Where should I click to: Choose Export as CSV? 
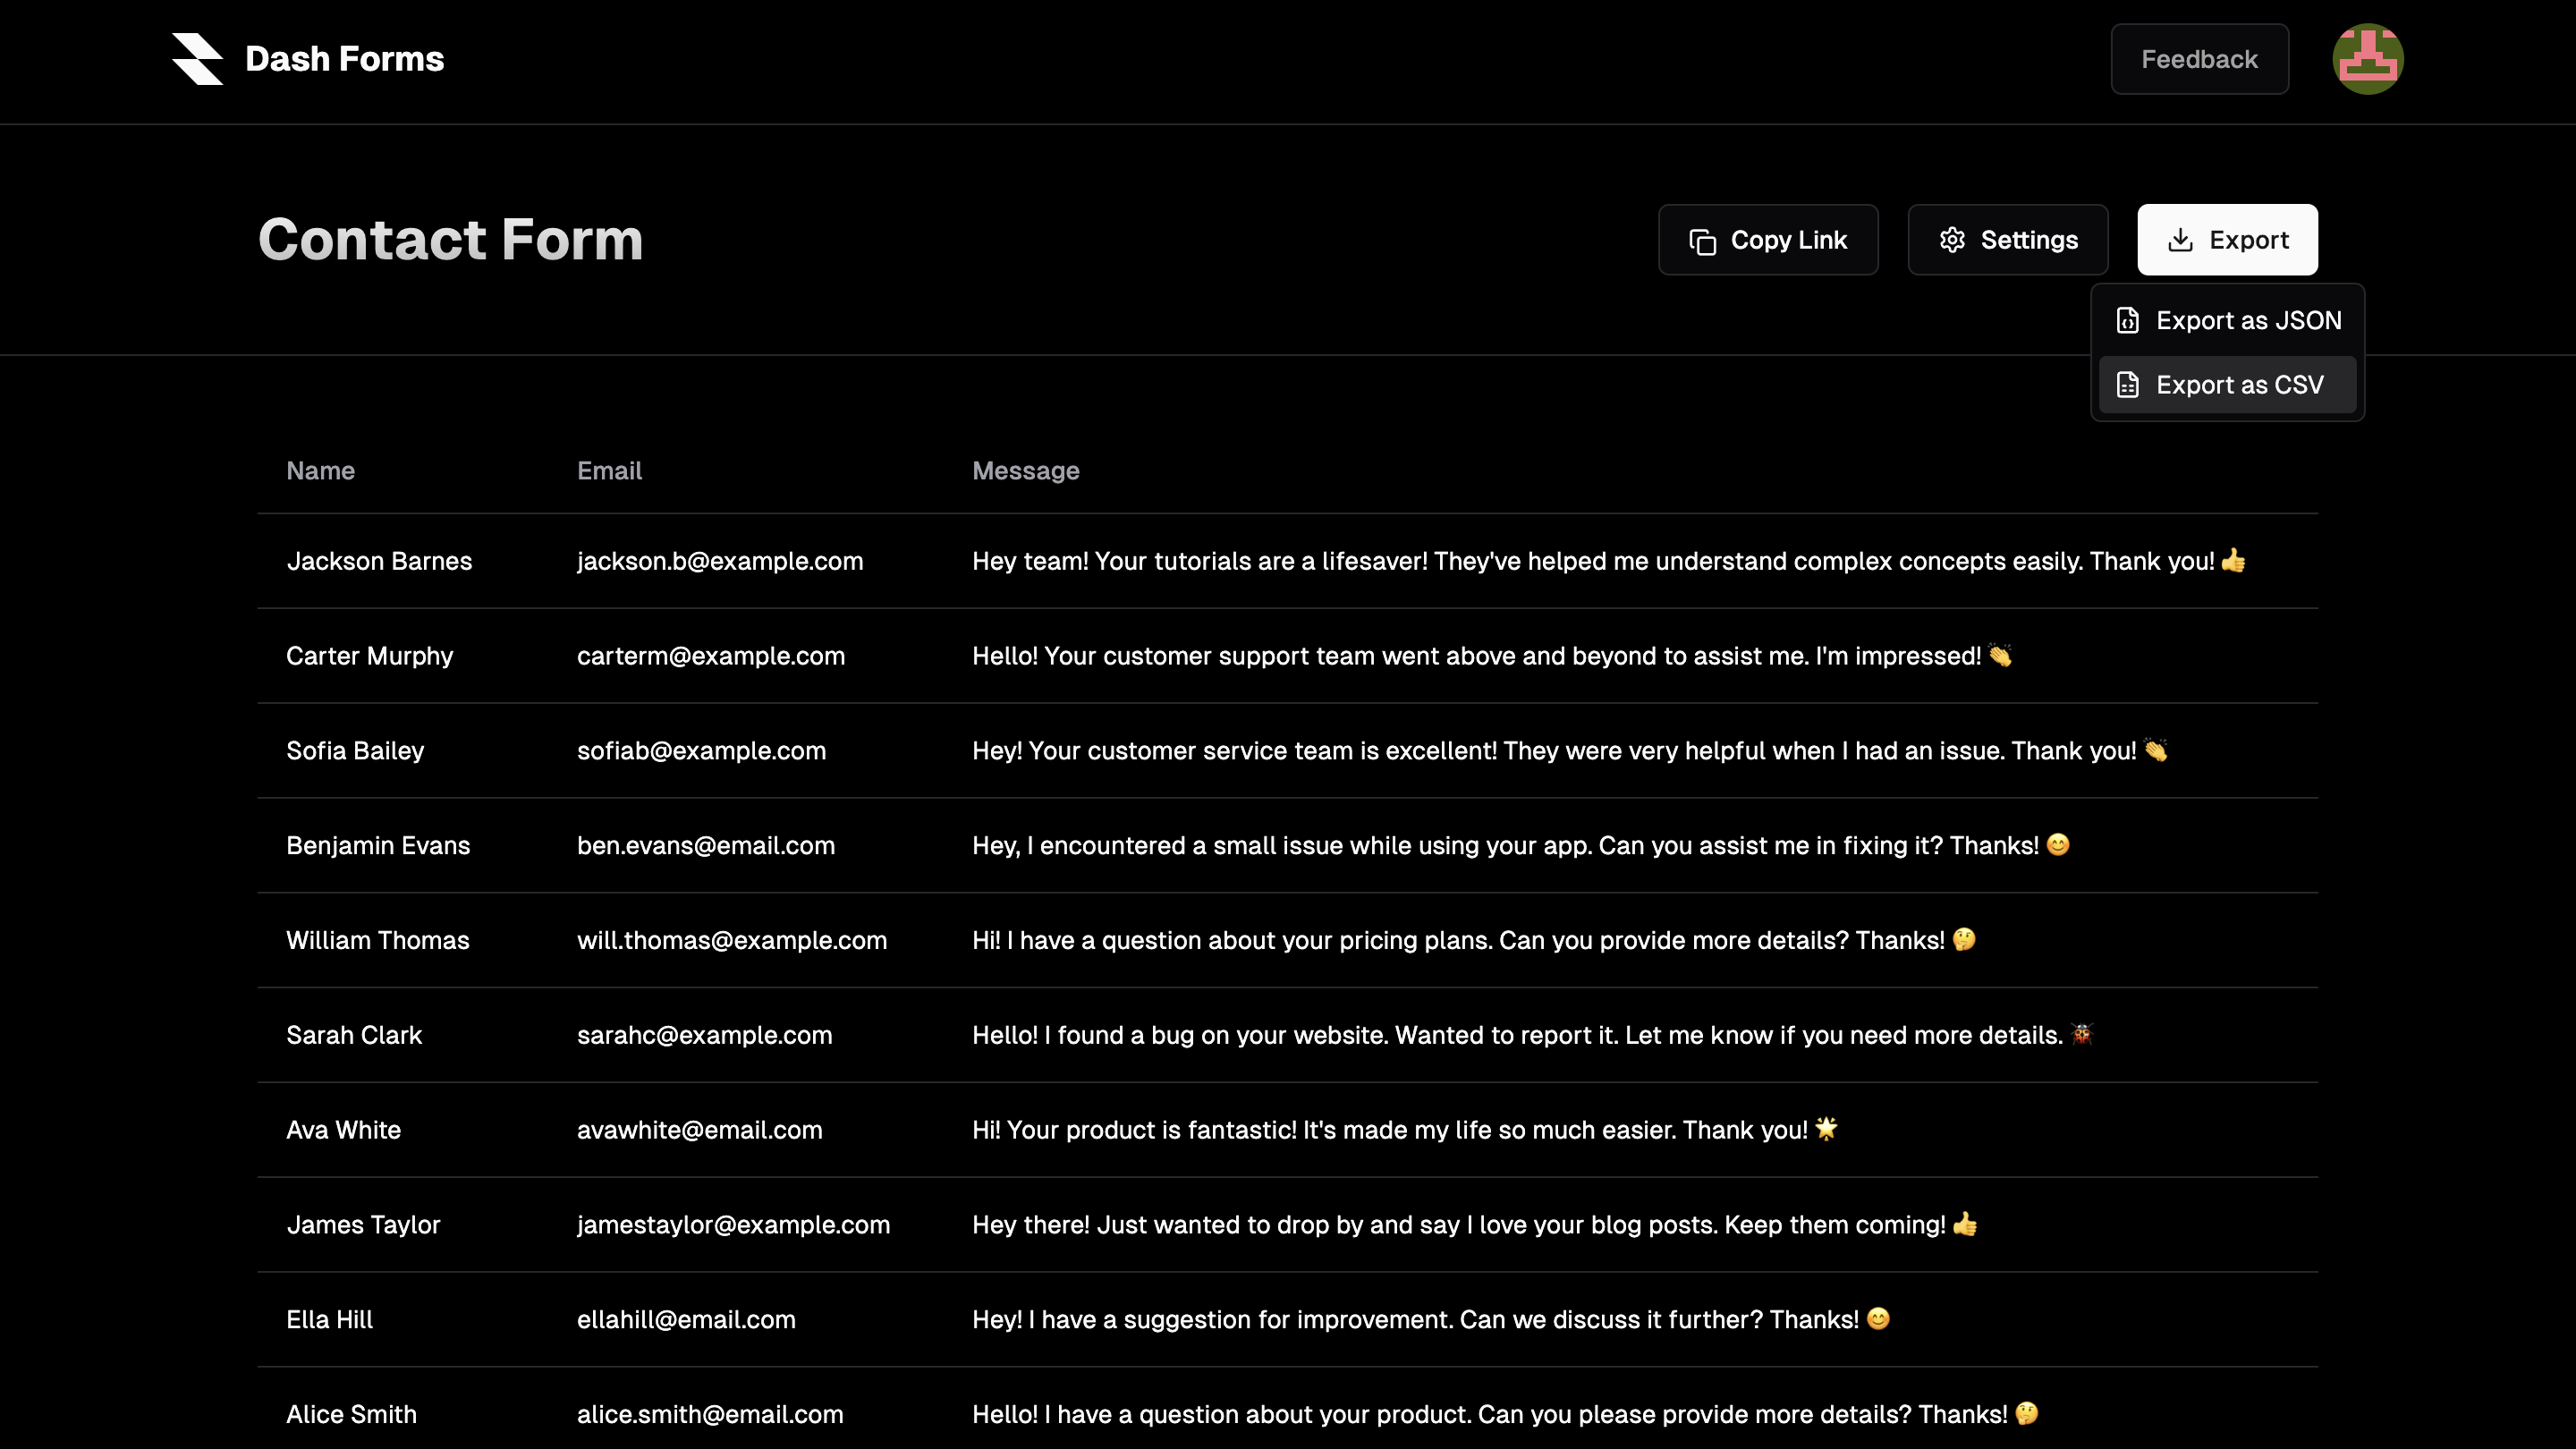tap(2227, 385)
